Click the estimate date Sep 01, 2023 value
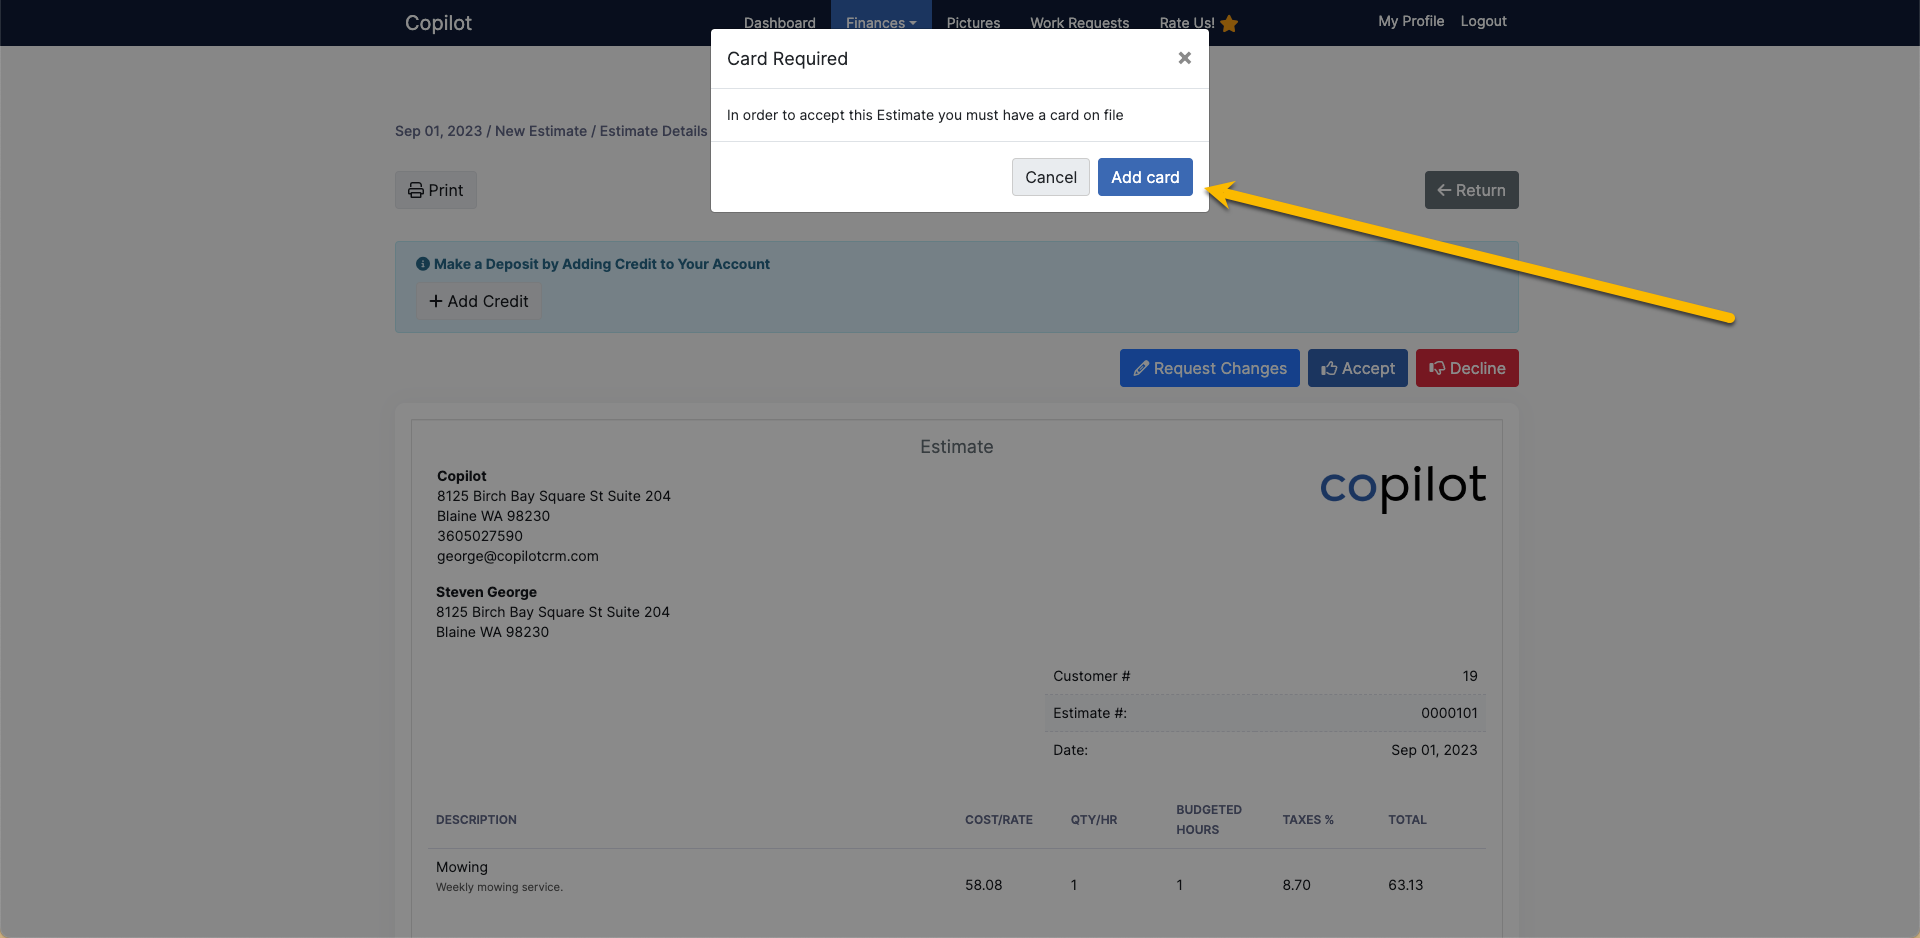1920x938 pixels. [x=1434, y=750]
